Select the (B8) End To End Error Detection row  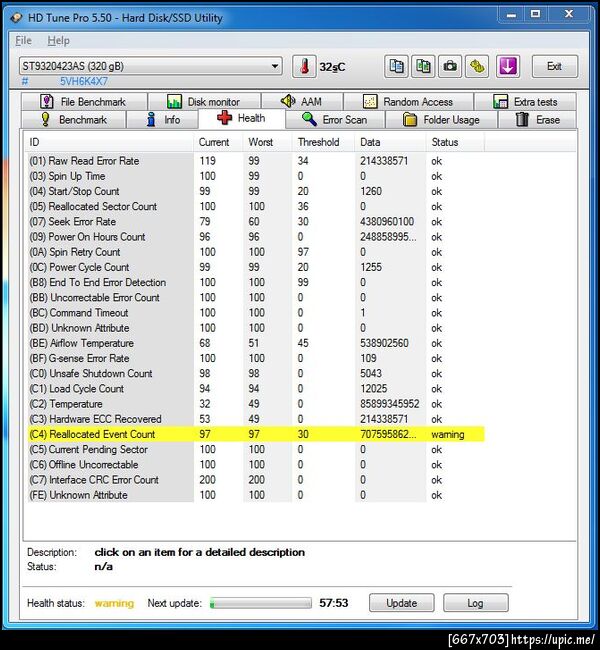(256, 282)
